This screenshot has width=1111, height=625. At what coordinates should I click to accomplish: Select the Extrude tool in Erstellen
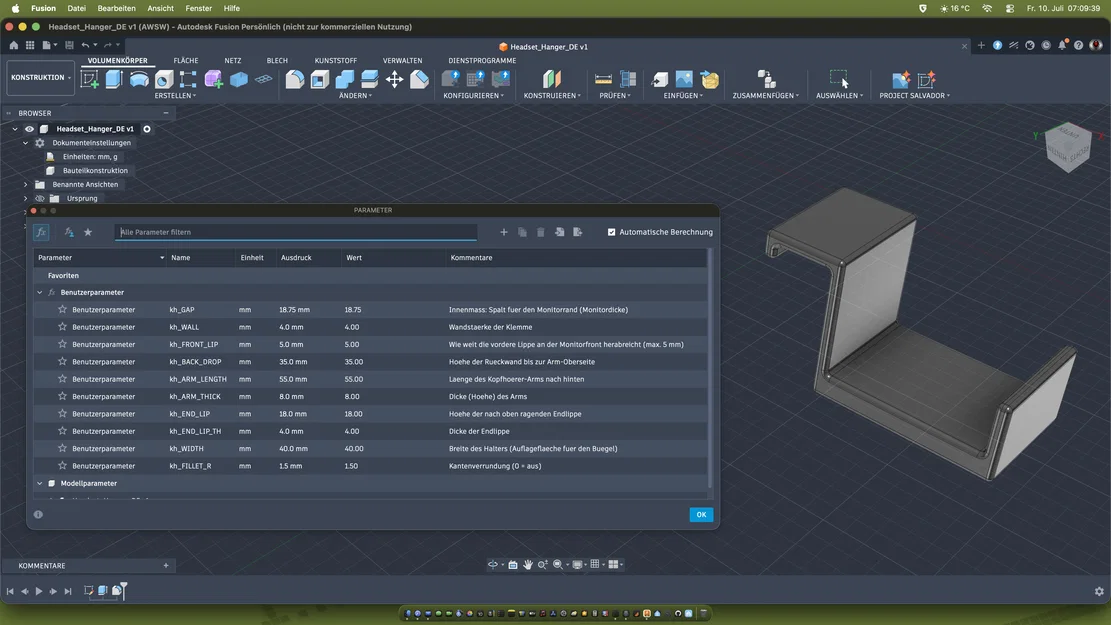(x=114, y=79)
